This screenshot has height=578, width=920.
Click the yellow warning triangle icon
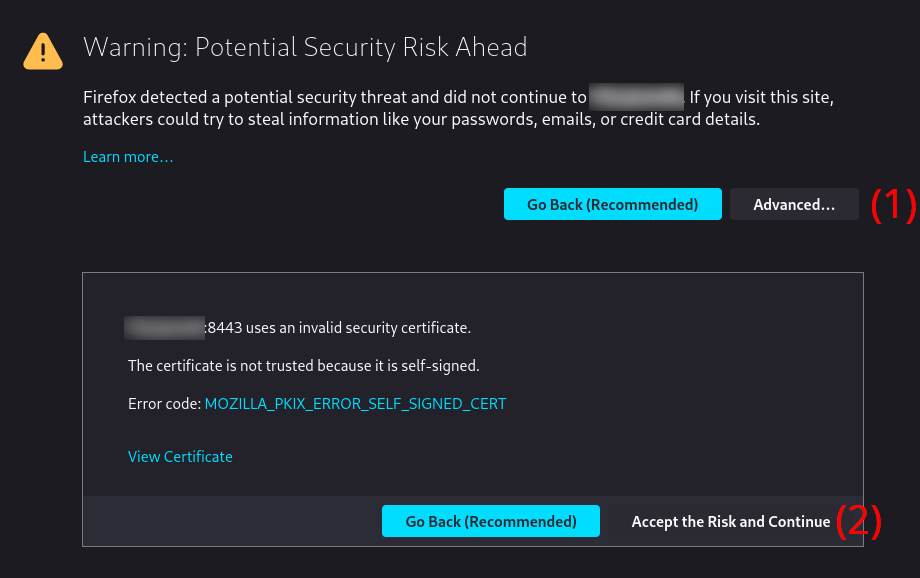[43, 52]
